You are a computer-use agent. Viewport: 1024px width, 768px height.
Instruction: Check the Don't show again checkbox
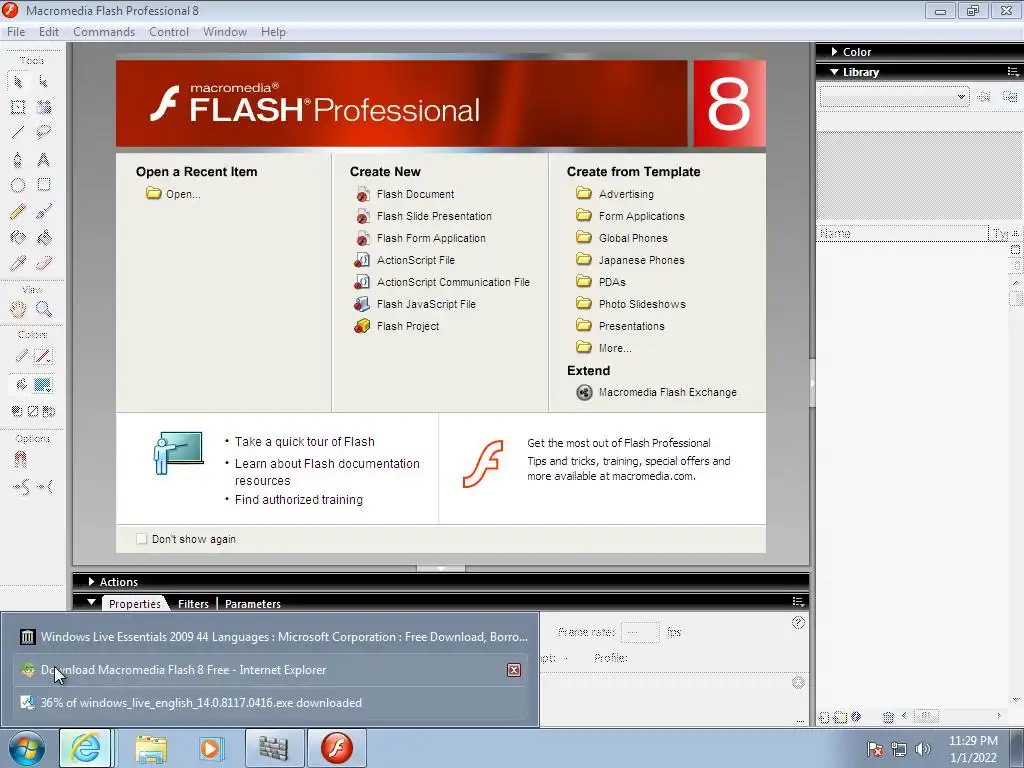(x=141, y=539)
